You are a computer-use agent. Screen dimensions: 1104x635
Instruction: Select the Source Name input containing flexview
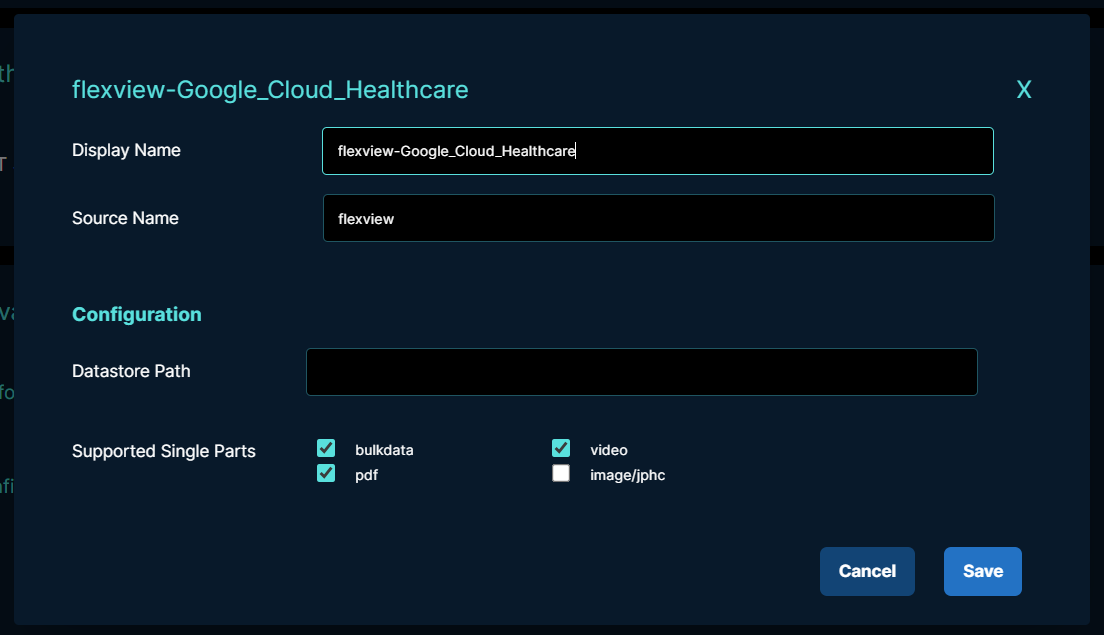(x=657, y=218)
